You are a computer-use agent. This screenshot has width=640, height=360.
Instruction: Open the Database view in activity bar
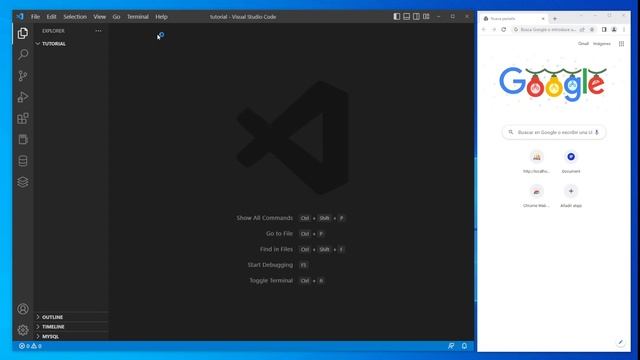[x=23, y=161]
